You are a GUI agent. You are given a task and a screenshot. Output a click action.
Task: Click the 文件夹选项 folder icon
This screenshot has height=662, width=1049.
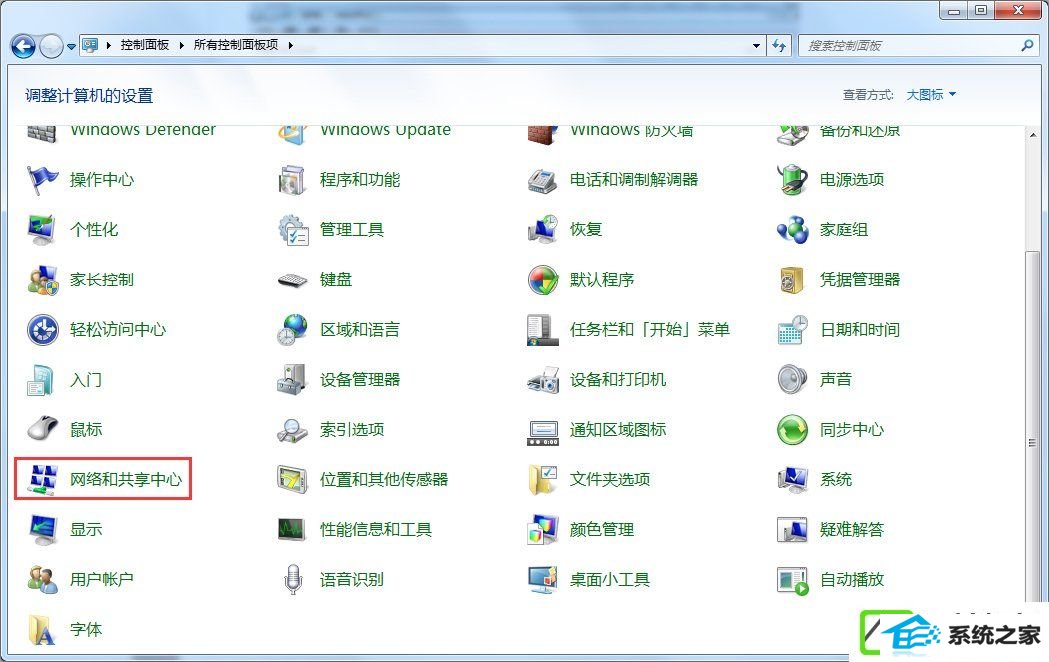[x=543, y=479]
